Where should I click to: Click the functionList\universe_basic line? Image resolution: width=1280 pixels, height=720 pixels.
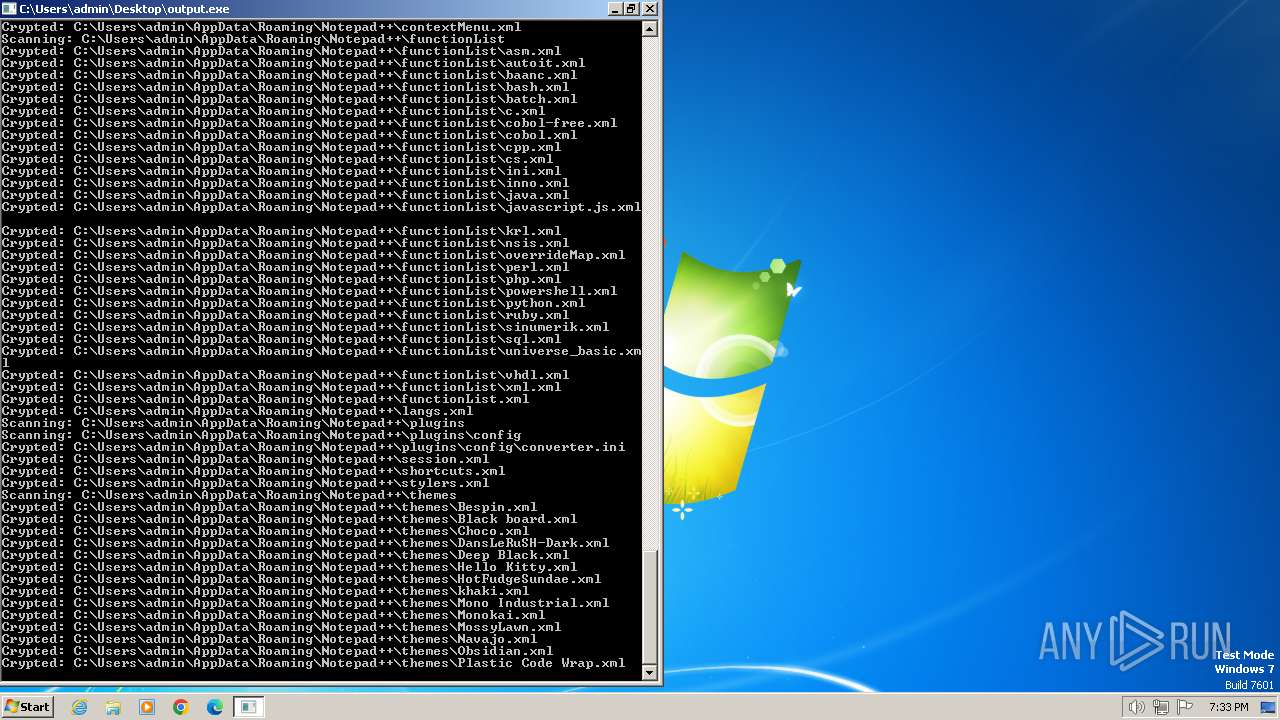(321, 351)
